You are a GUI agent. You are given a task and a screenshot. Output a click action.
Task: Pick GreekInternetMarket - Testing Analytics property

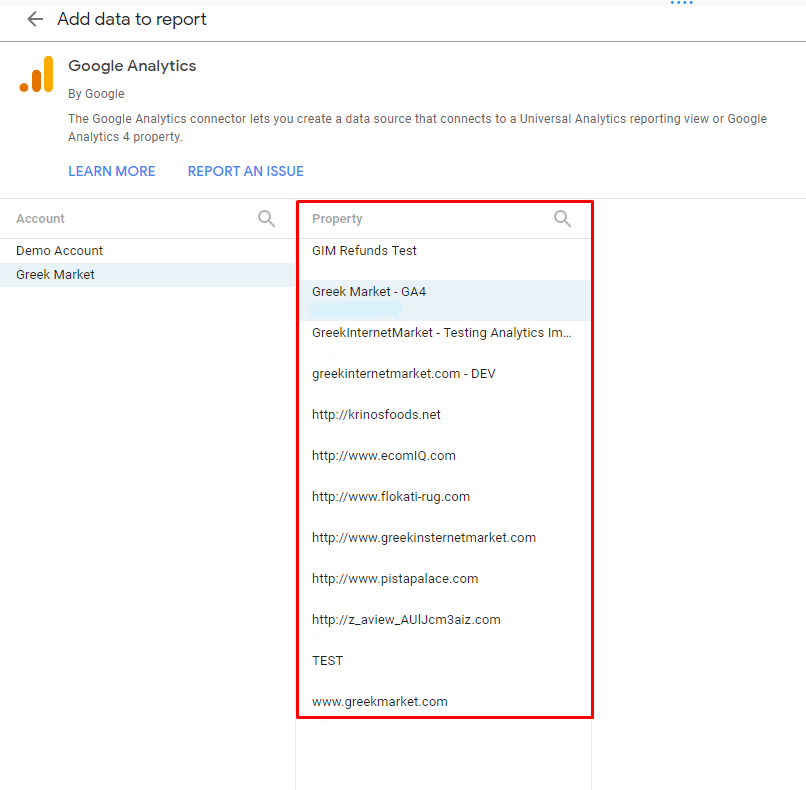pos(441,333)
